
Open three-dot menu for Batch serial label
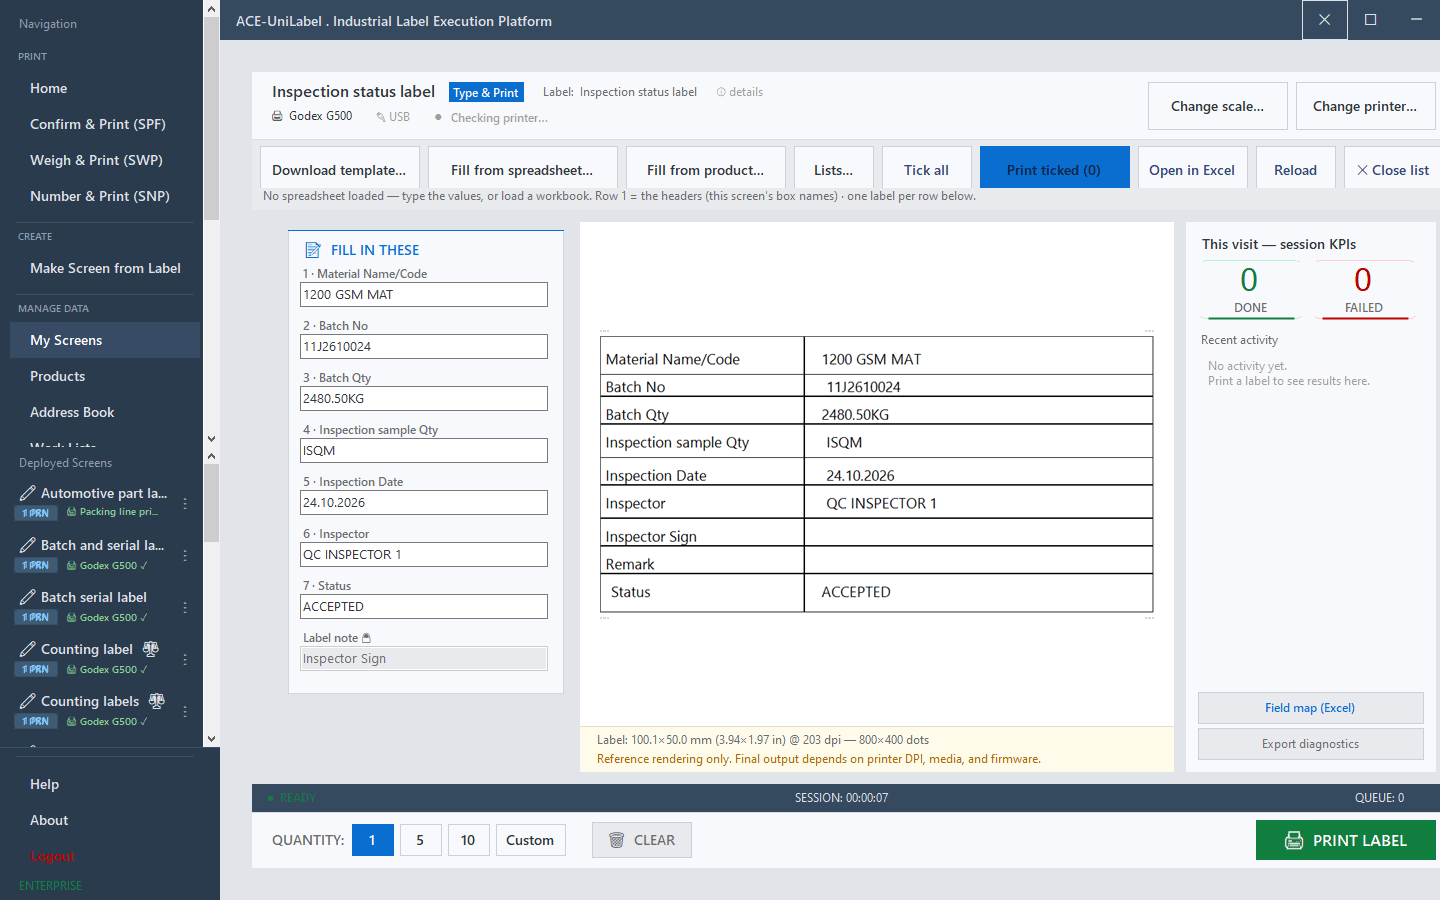(x=185, y=607)
